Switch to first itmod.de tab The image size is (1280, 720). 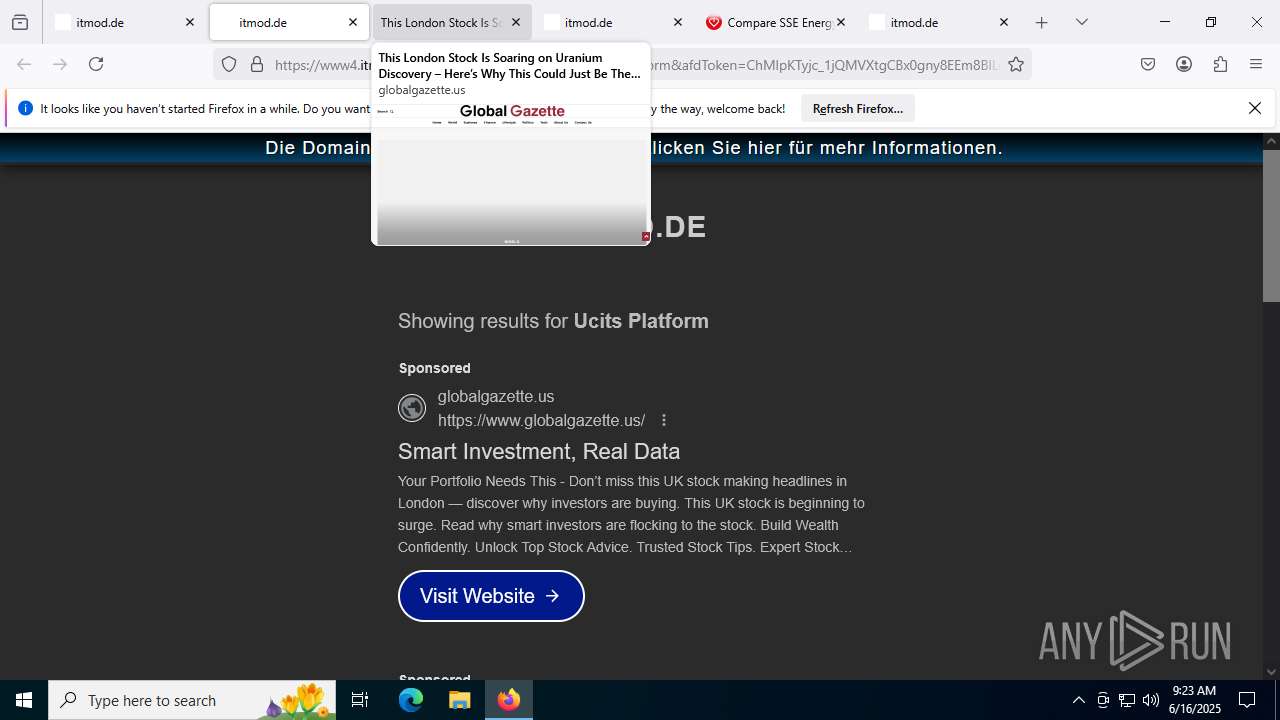tap(125, 22)
